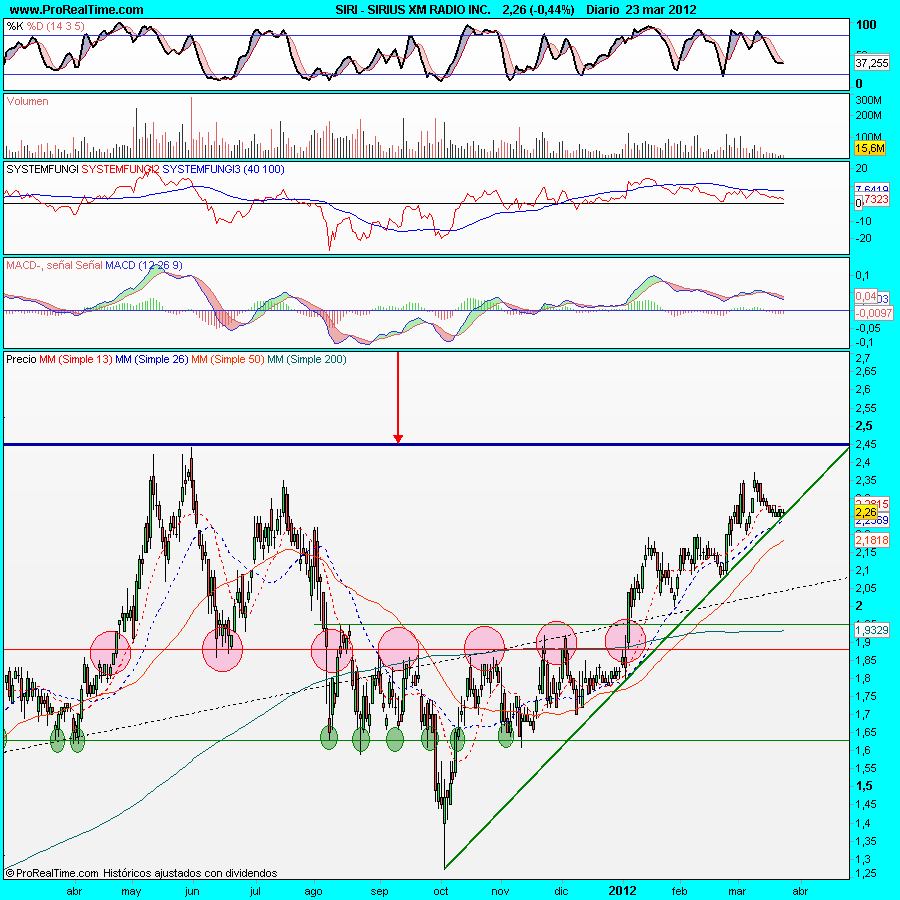Click the 2,7 price axis label
900x900 pixels.
point(862,358)
